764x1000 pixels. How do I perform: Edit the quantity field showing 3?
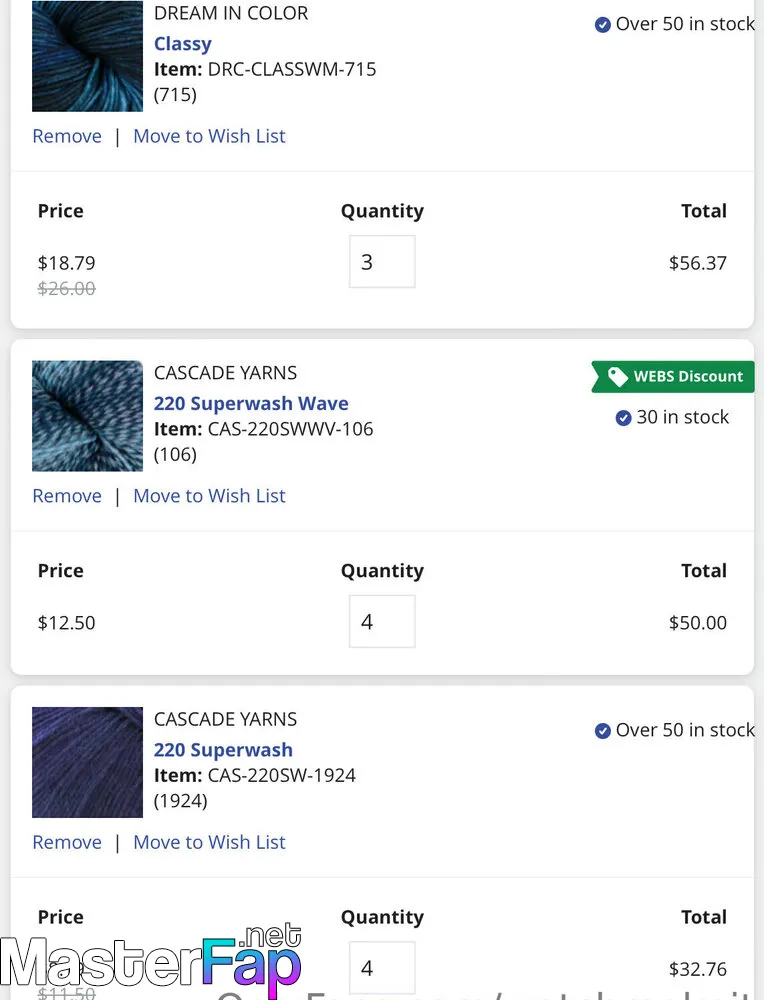pyautogui.click(x=382, y=261)
